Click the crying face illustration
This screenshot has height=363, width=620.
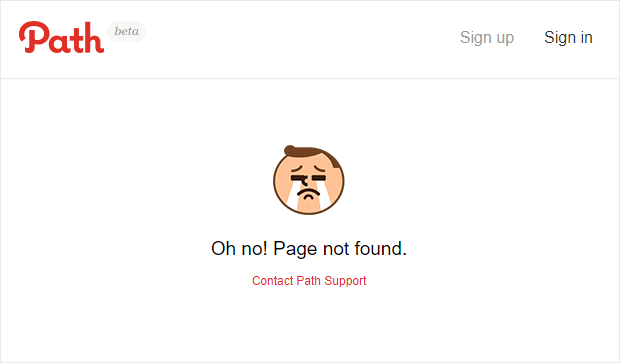(x=308, y=180)
